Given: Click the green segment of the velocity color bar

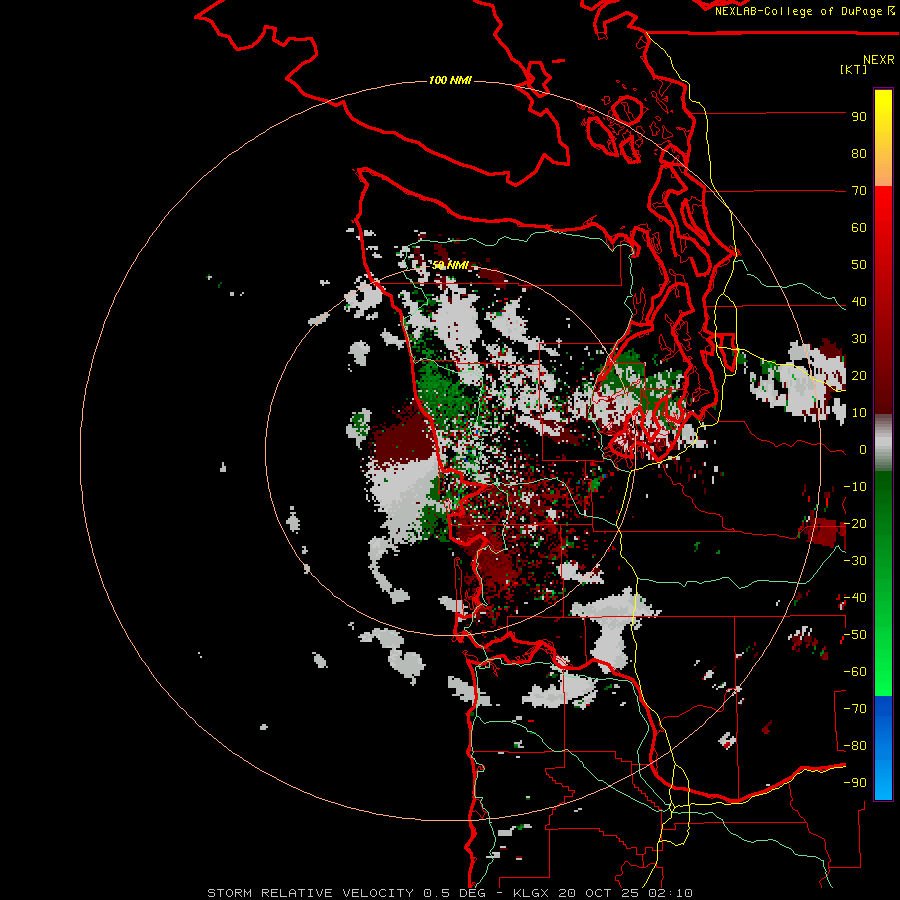Looking at the screenshot, I should coord(883,584).
